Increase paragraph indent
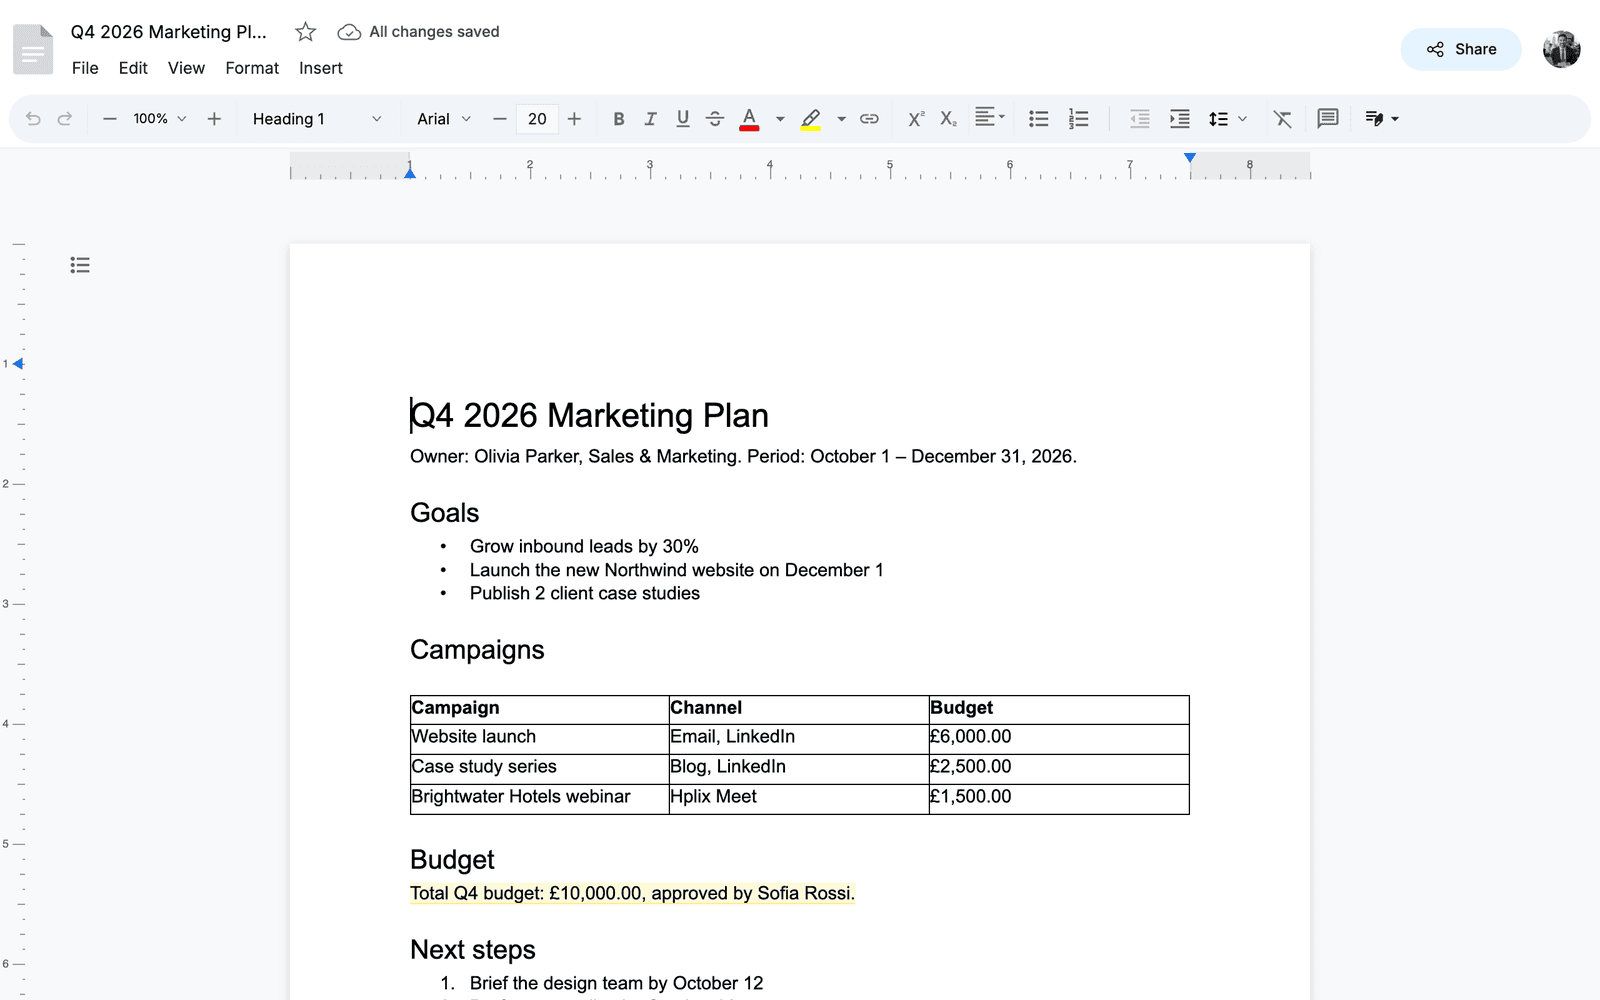This screenshot has height=1000, width=1600. pos(1180,119)
